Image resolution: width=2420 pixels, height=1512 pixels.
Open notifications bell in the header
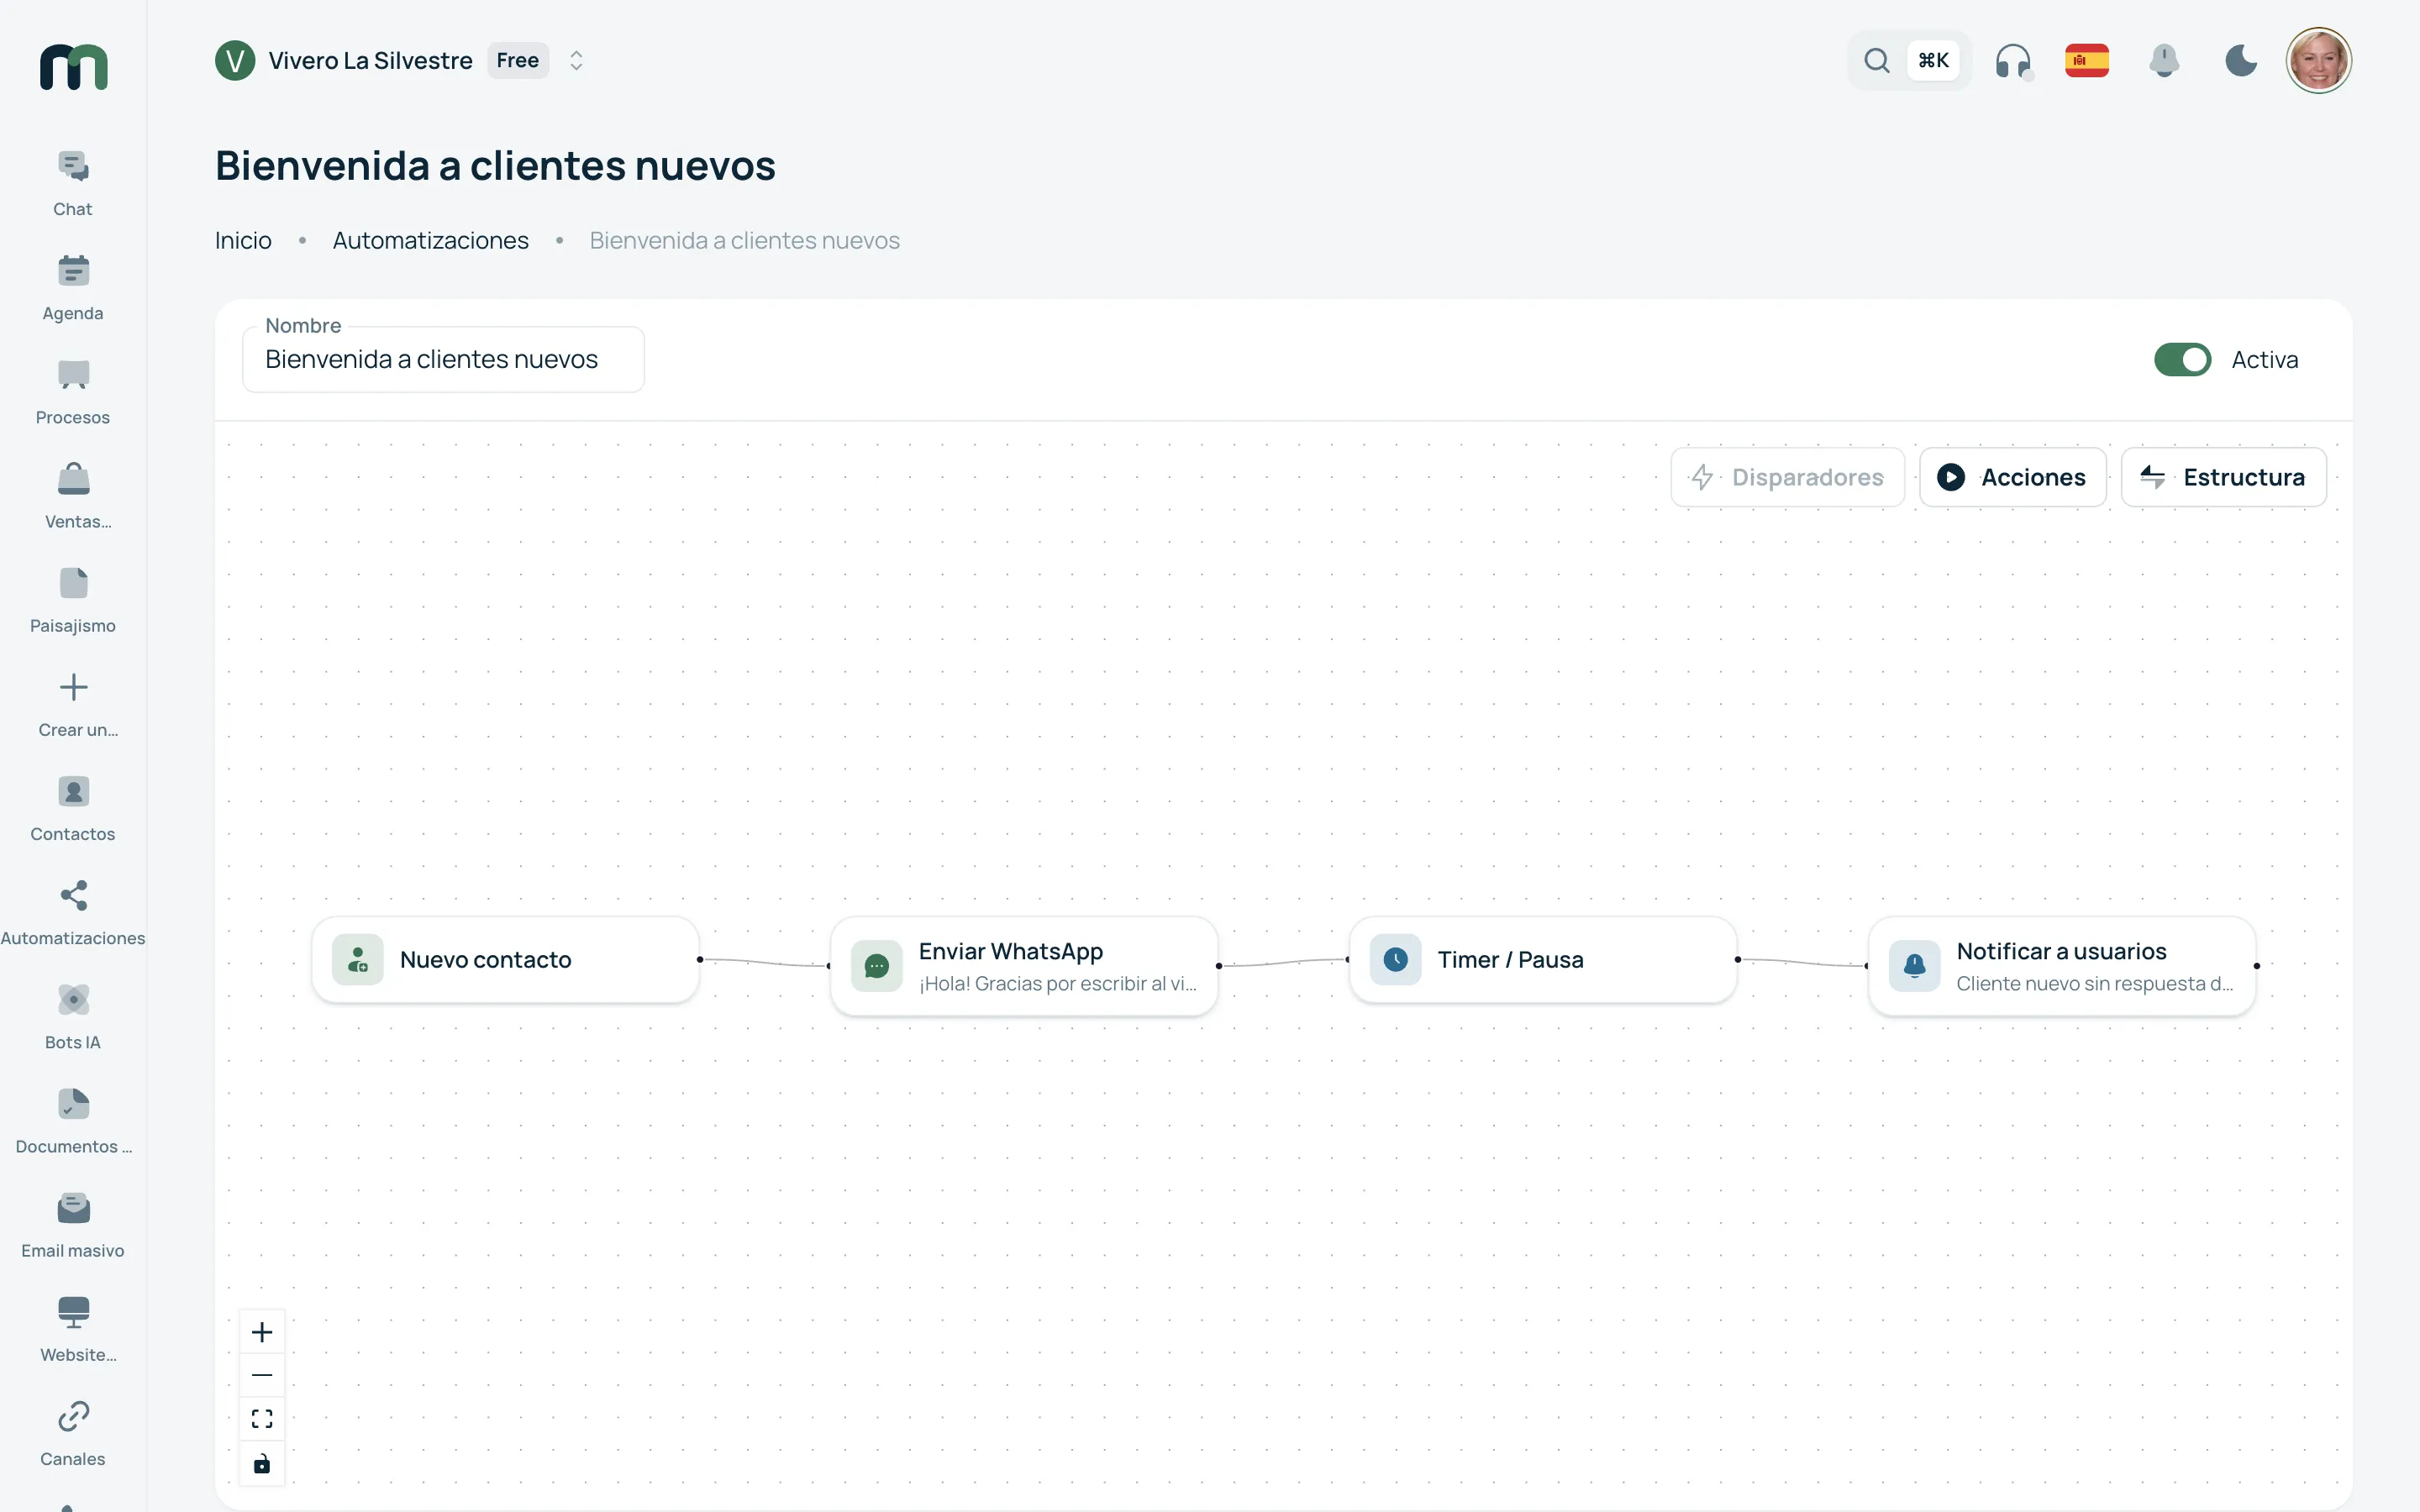2164,61
